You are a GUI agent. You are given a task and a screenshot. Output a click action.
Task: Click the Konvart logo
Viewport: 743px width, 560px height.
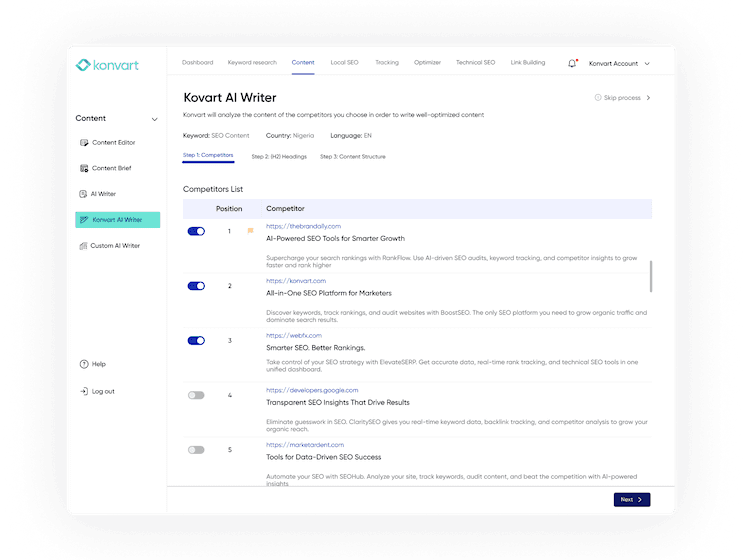pyautogui.click(x=107, y=65)
